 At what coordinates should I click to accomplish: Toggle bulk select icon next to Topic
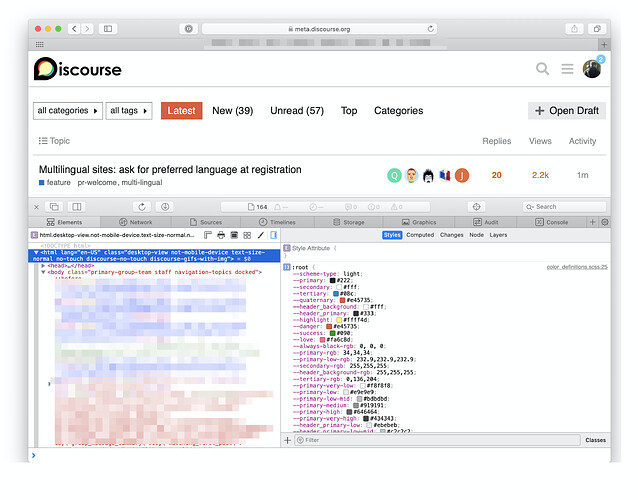pos(43,141)
